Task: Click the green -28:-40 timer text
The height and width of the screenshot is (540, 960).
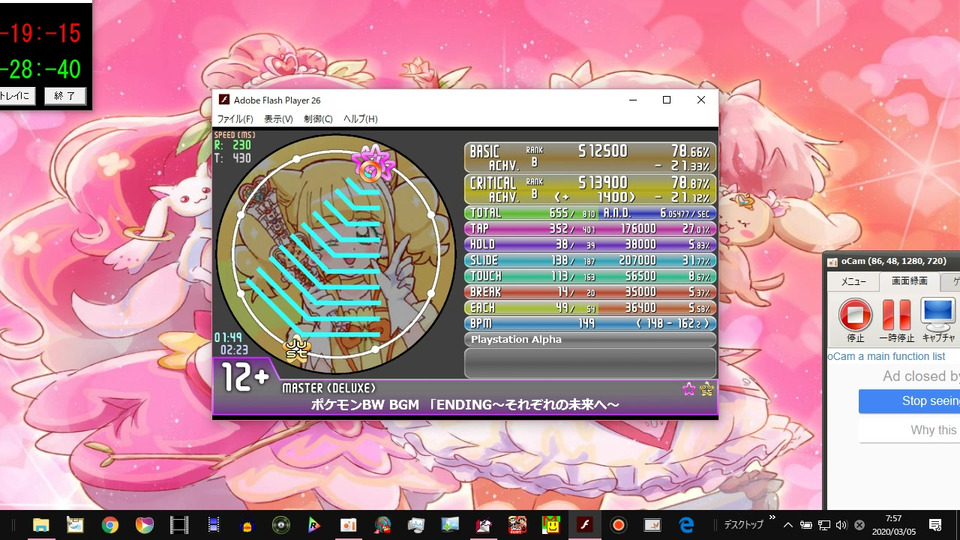Action: pyautogui.click(x=40, y=69)
